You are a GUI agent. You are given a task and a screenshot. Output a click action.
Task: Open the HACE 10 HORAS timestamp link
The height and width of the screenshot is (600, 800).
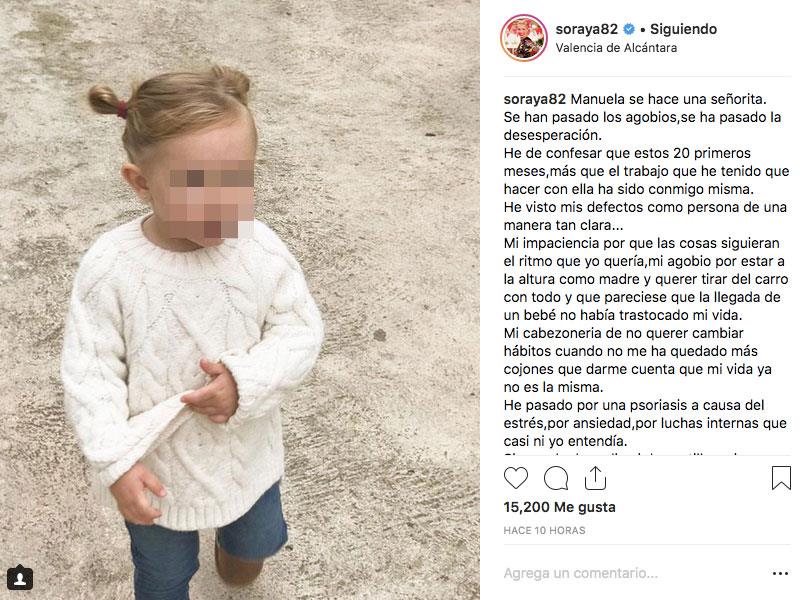coord(544,531)
